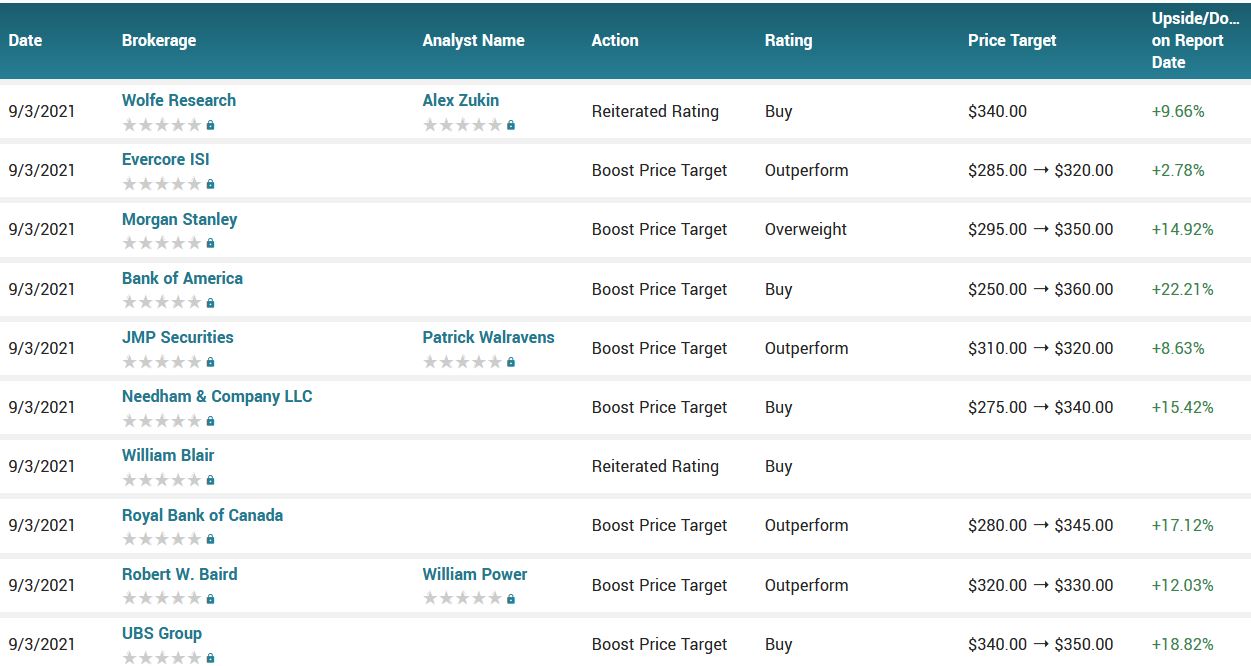The image size is (1251, 666).
Task: Open analyst Alex Zukin's profile link
Action: pos(460,100)
